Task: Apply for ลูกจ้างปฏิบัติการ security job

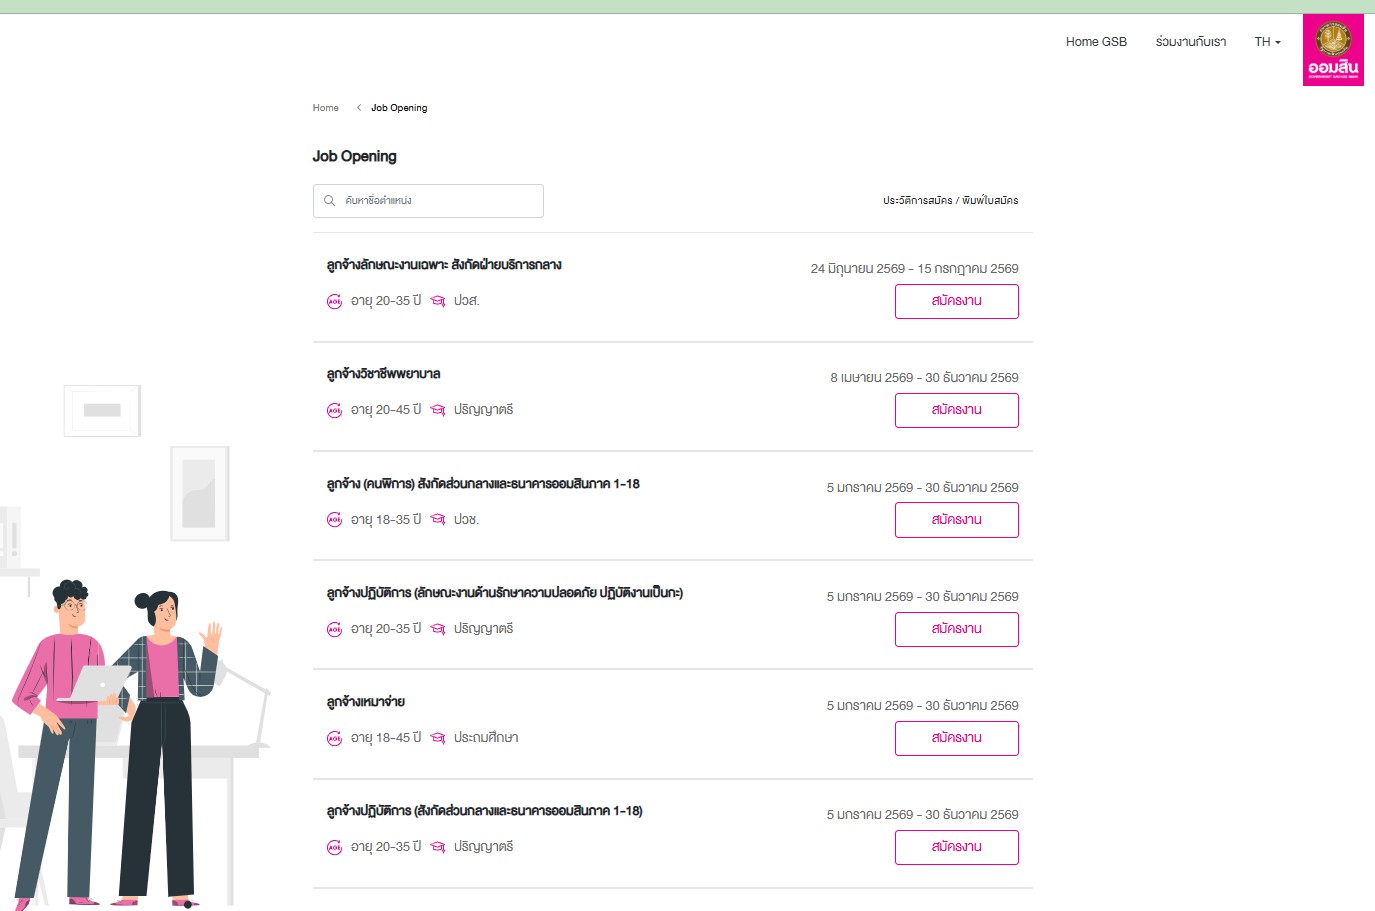Action: 956,629
